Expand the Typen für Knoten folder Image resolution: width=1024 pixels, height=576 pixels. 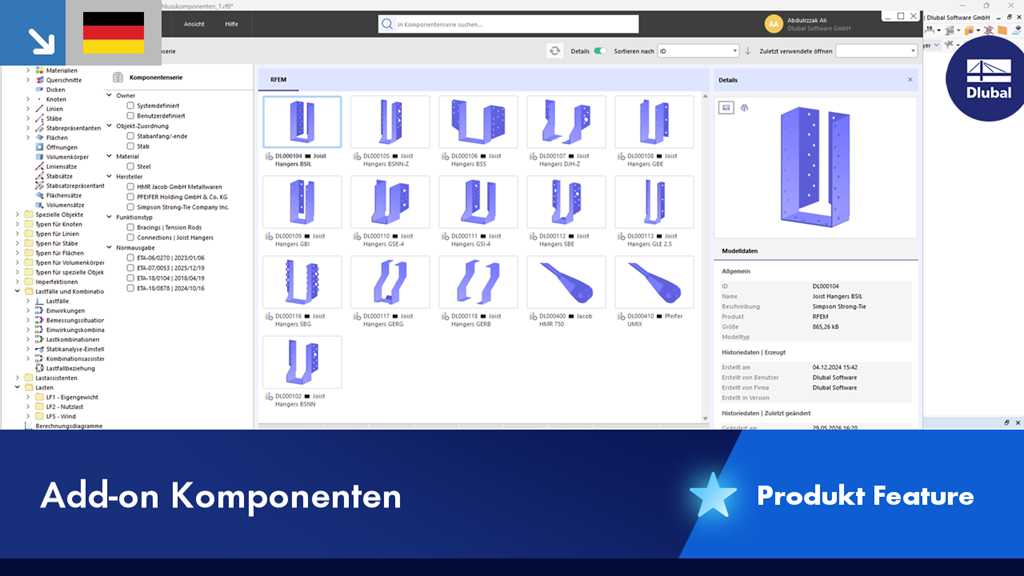pos(18,224)
